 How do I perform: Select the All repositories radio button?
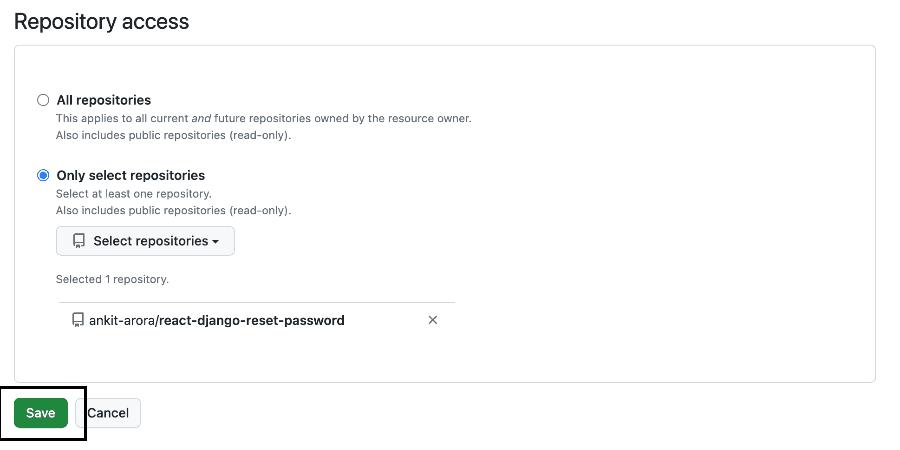click(43, 100)
